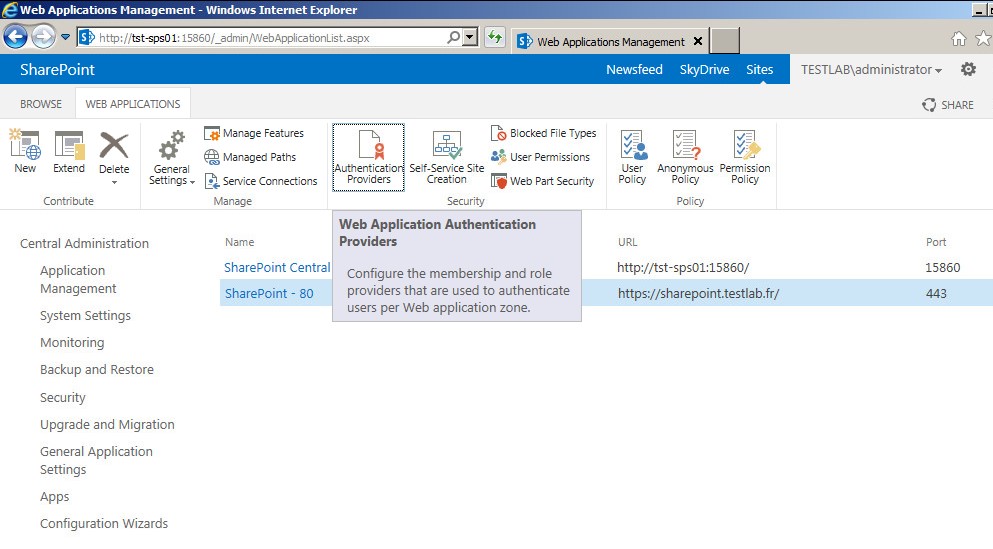The image size is (993, 549).
Task: Select the SharePoint - 80 web application
Action: click(x=269, y=294)
